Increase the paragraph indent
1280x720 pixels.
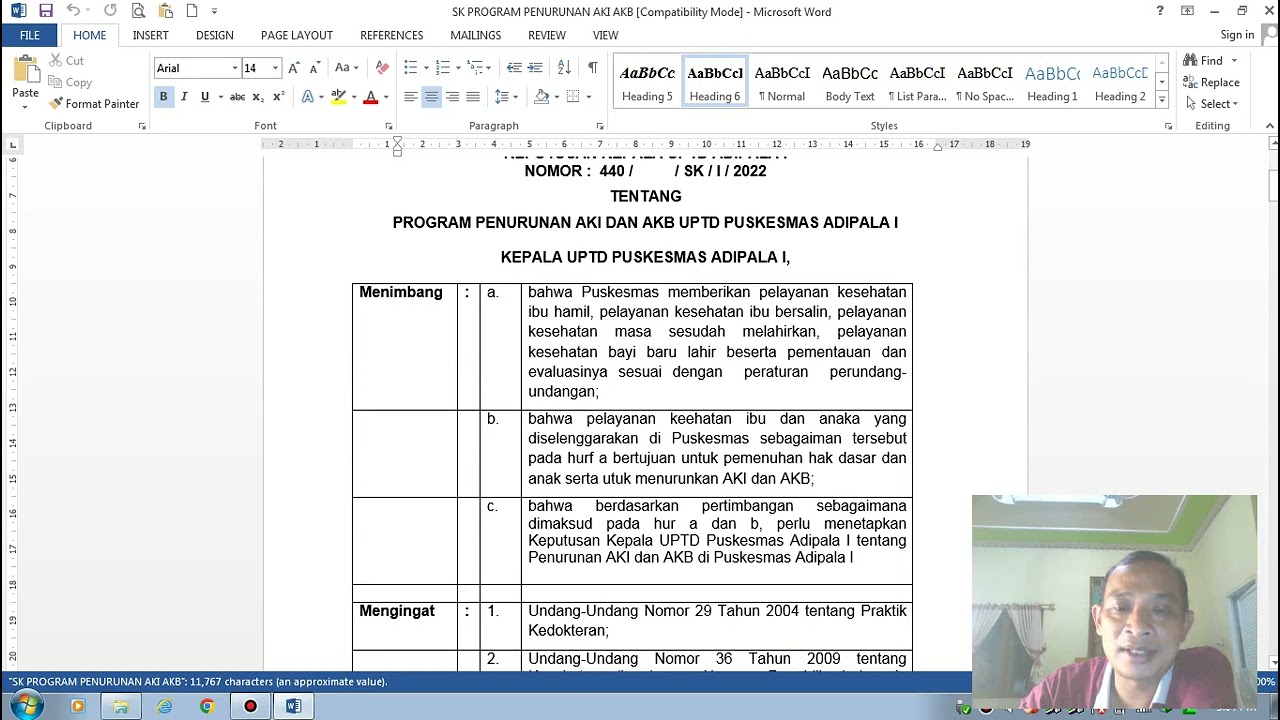[x=535, y=68]
